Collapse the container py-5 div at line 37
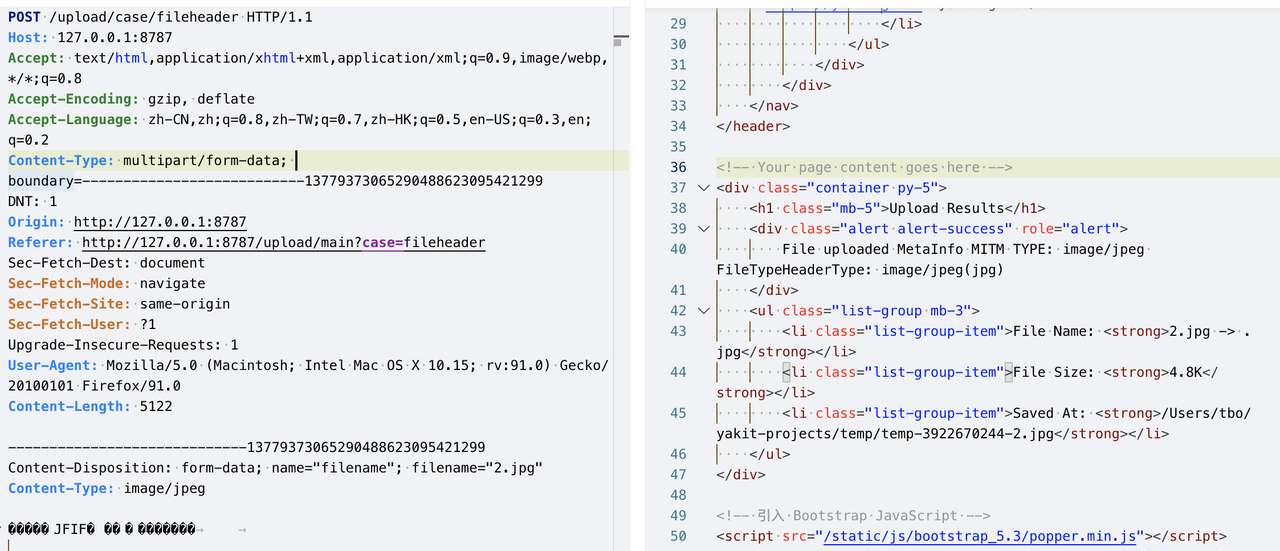The width and height of the screenshot is (1280, 551). tap(704, 188)
